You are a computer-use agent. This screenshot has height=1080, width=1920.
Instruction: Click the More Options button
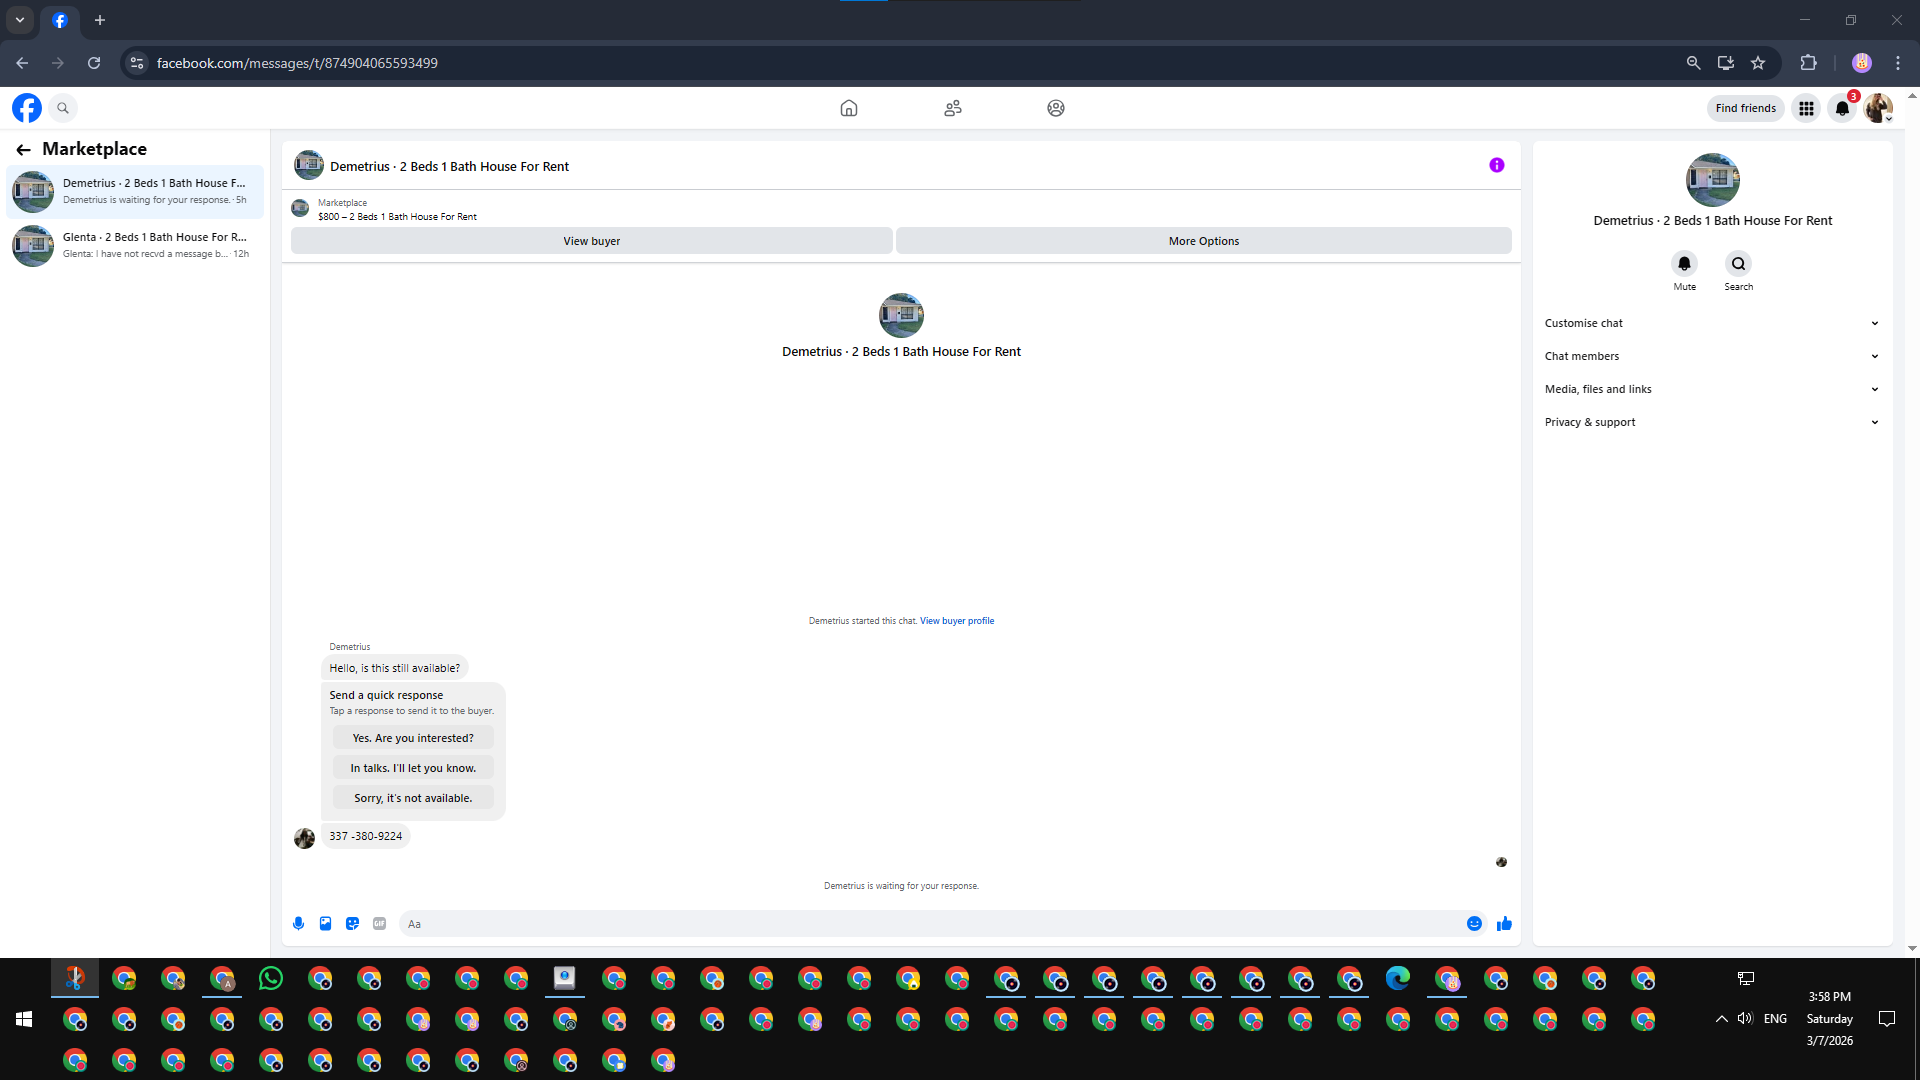(1204, 241)
